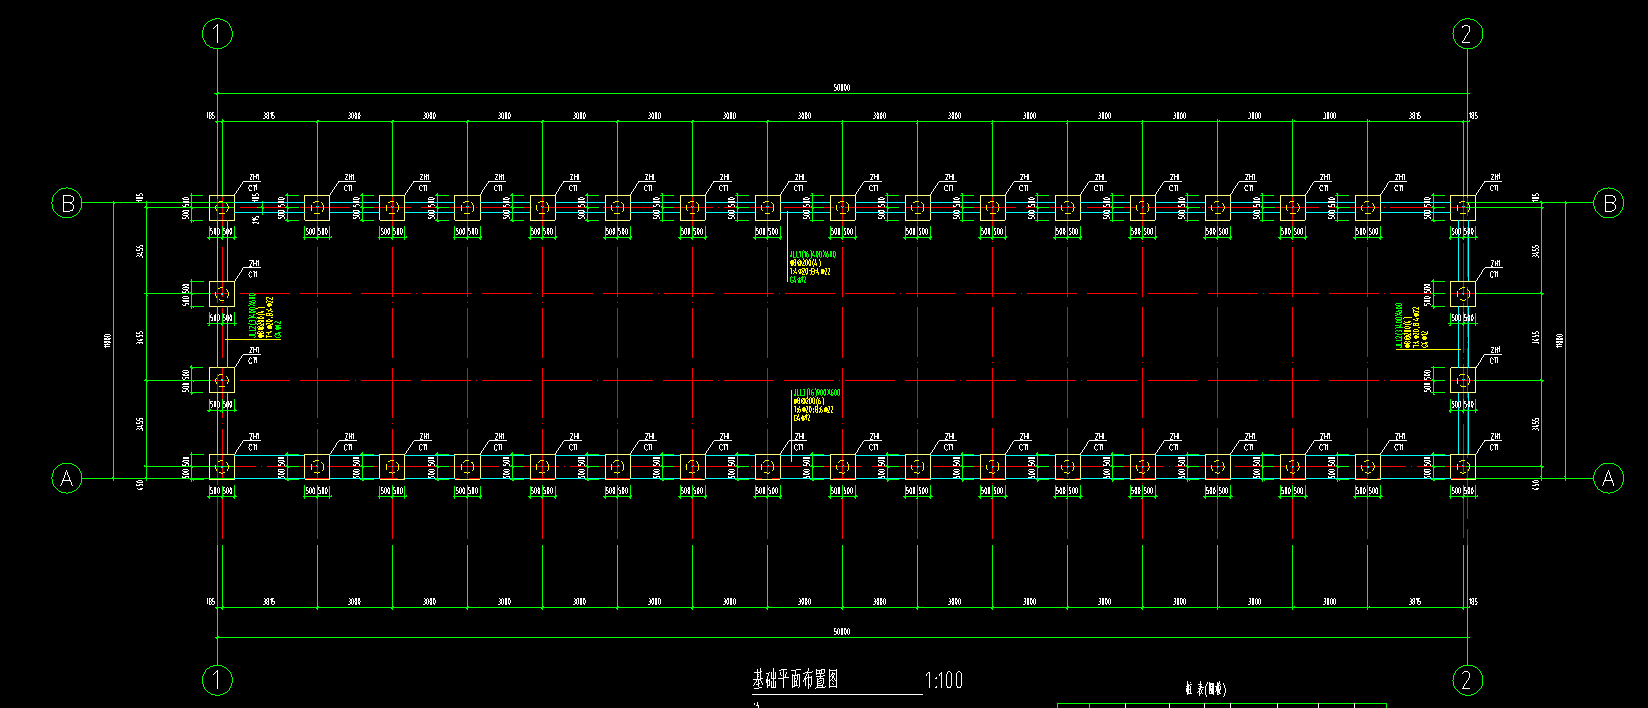This screenshot has height=708, width=1648.
Task: Select the bottom-right axis bubble numbered 2
Action: pos(1466,680)
